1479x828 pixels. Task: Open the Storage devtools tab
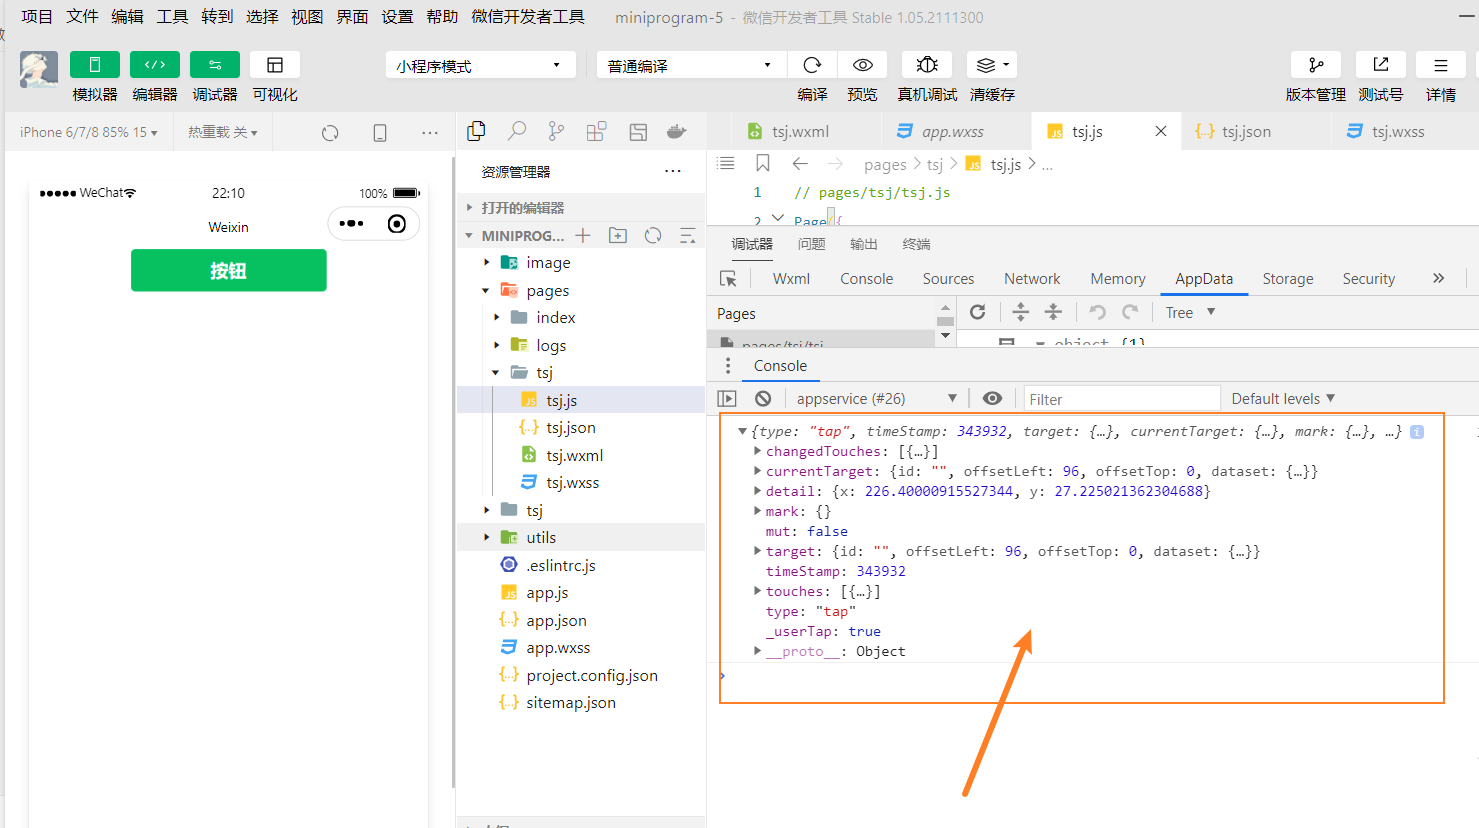tap(1288, 279)
